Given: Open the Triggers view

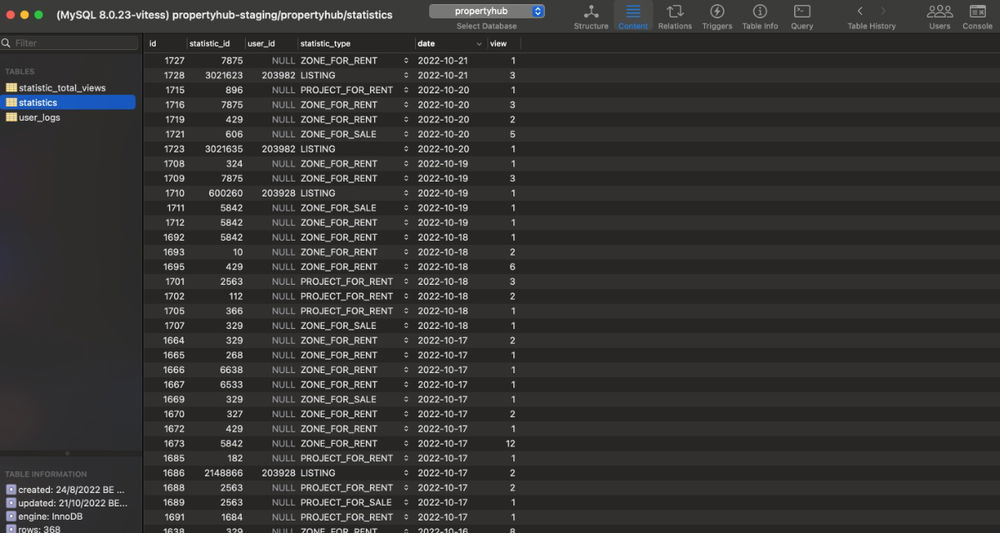Looking at the screenshot, I should point(716,15).
